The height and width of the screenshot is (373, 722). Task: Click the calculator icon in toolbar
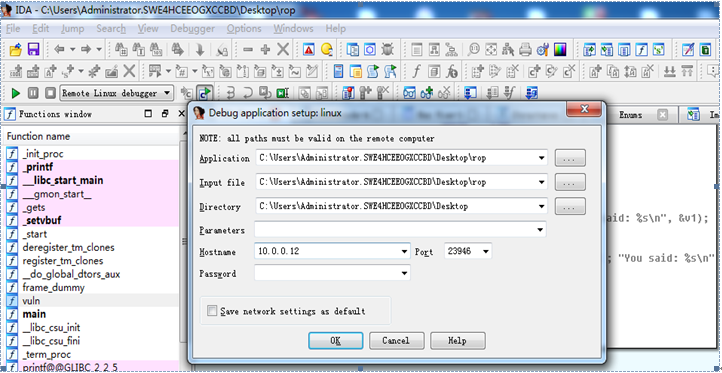point(338,71)
